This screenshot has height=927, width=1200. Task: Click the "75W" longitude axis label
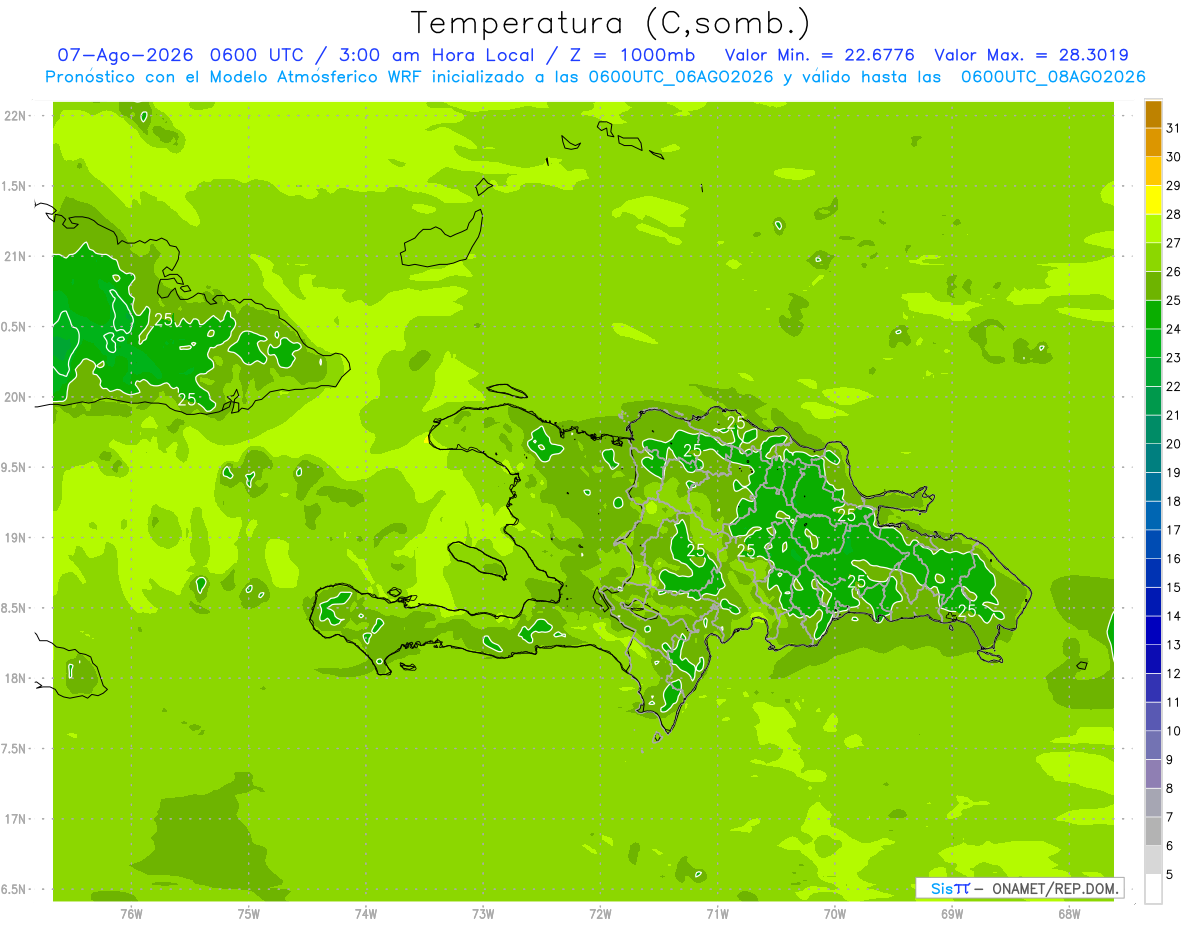click(x=249, y=914)
